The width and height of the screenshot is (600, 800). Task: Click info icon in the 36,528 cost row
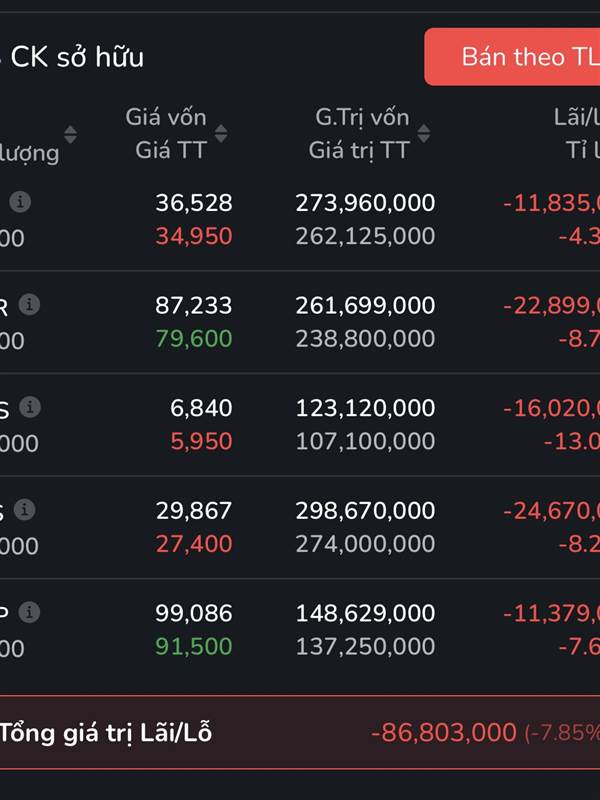coord(20,202)
